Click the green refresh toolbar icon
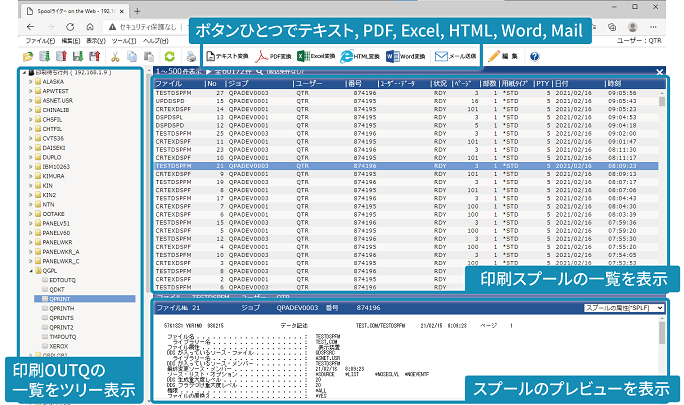This screenshot has width=684, height=405. click(169, 57)
